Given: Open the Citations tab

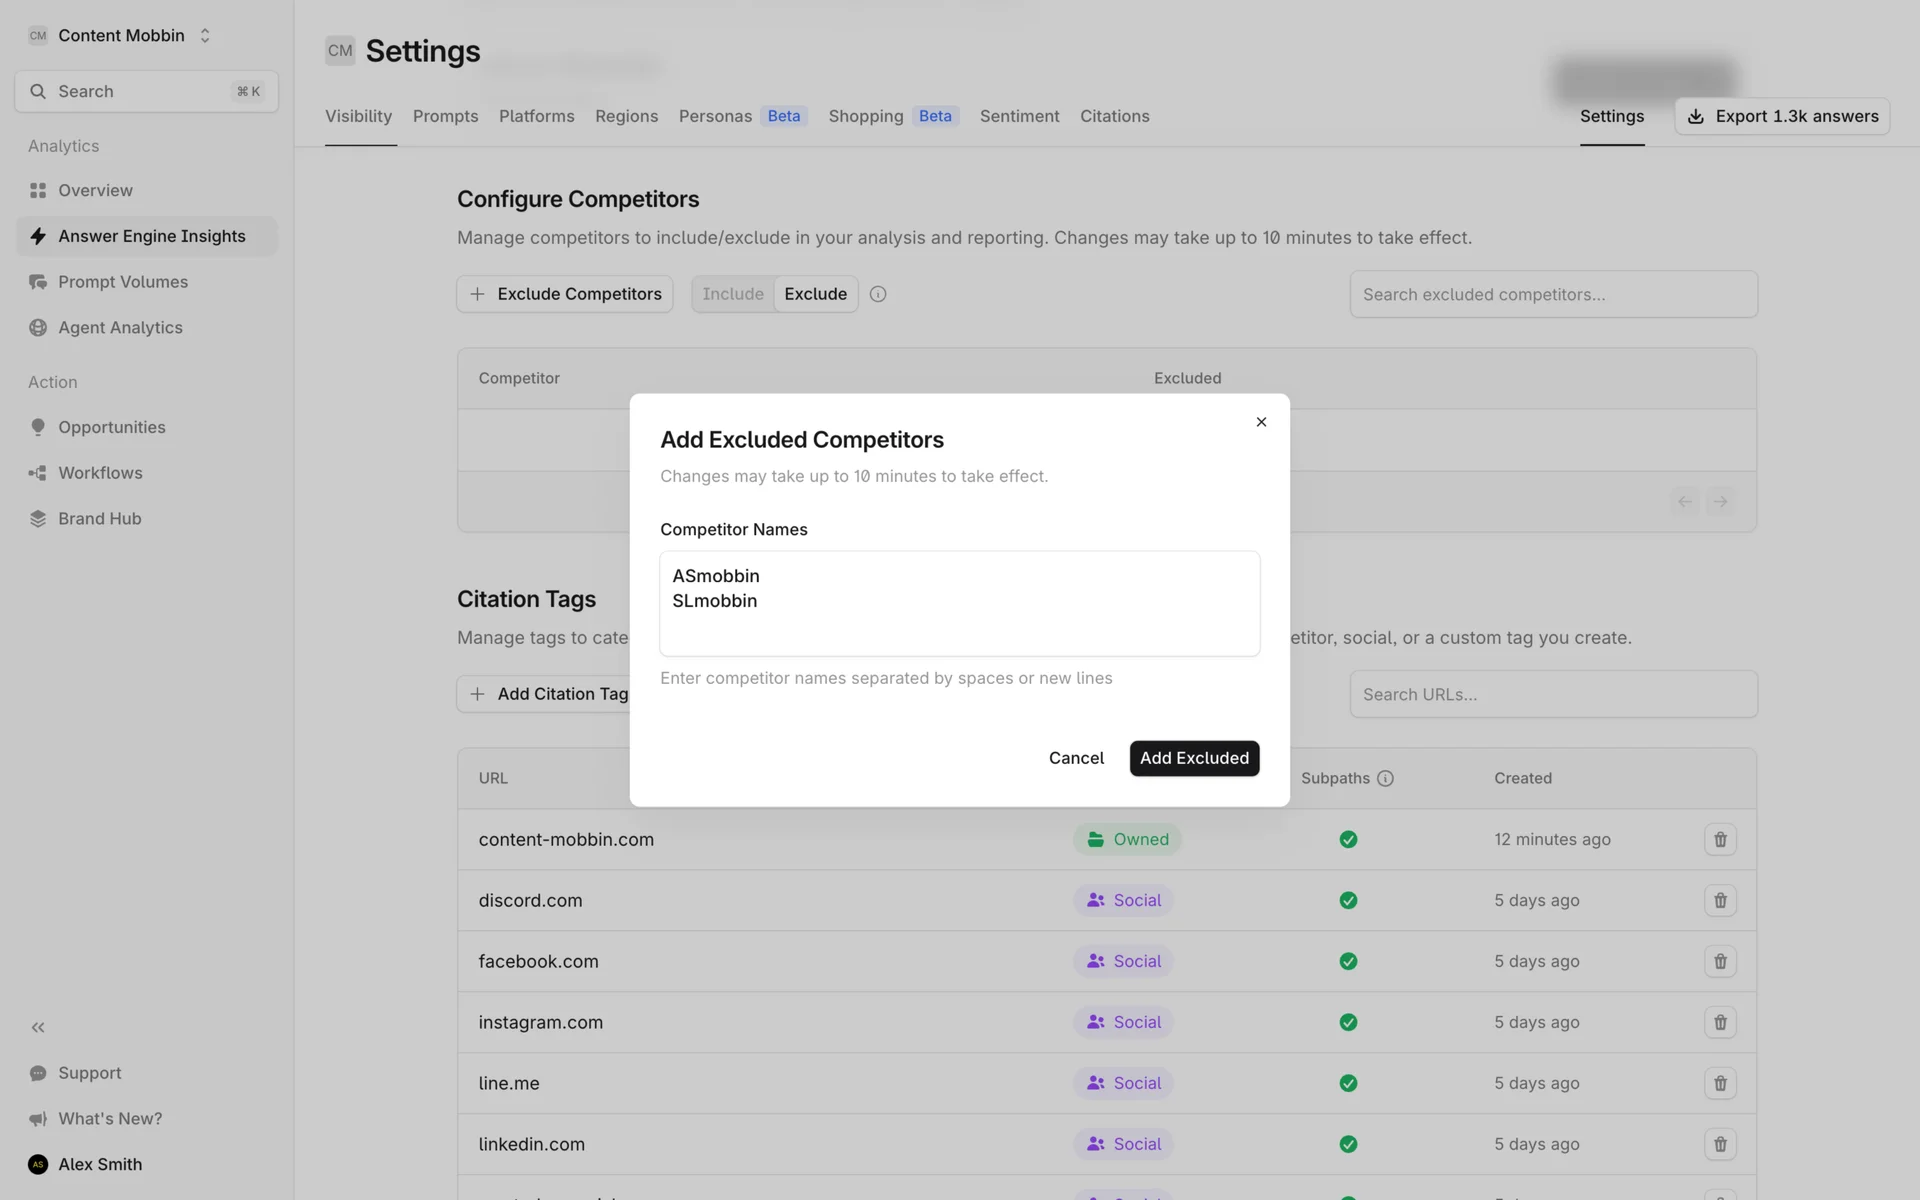Looking at the screenshot, I should (1114, 116).
